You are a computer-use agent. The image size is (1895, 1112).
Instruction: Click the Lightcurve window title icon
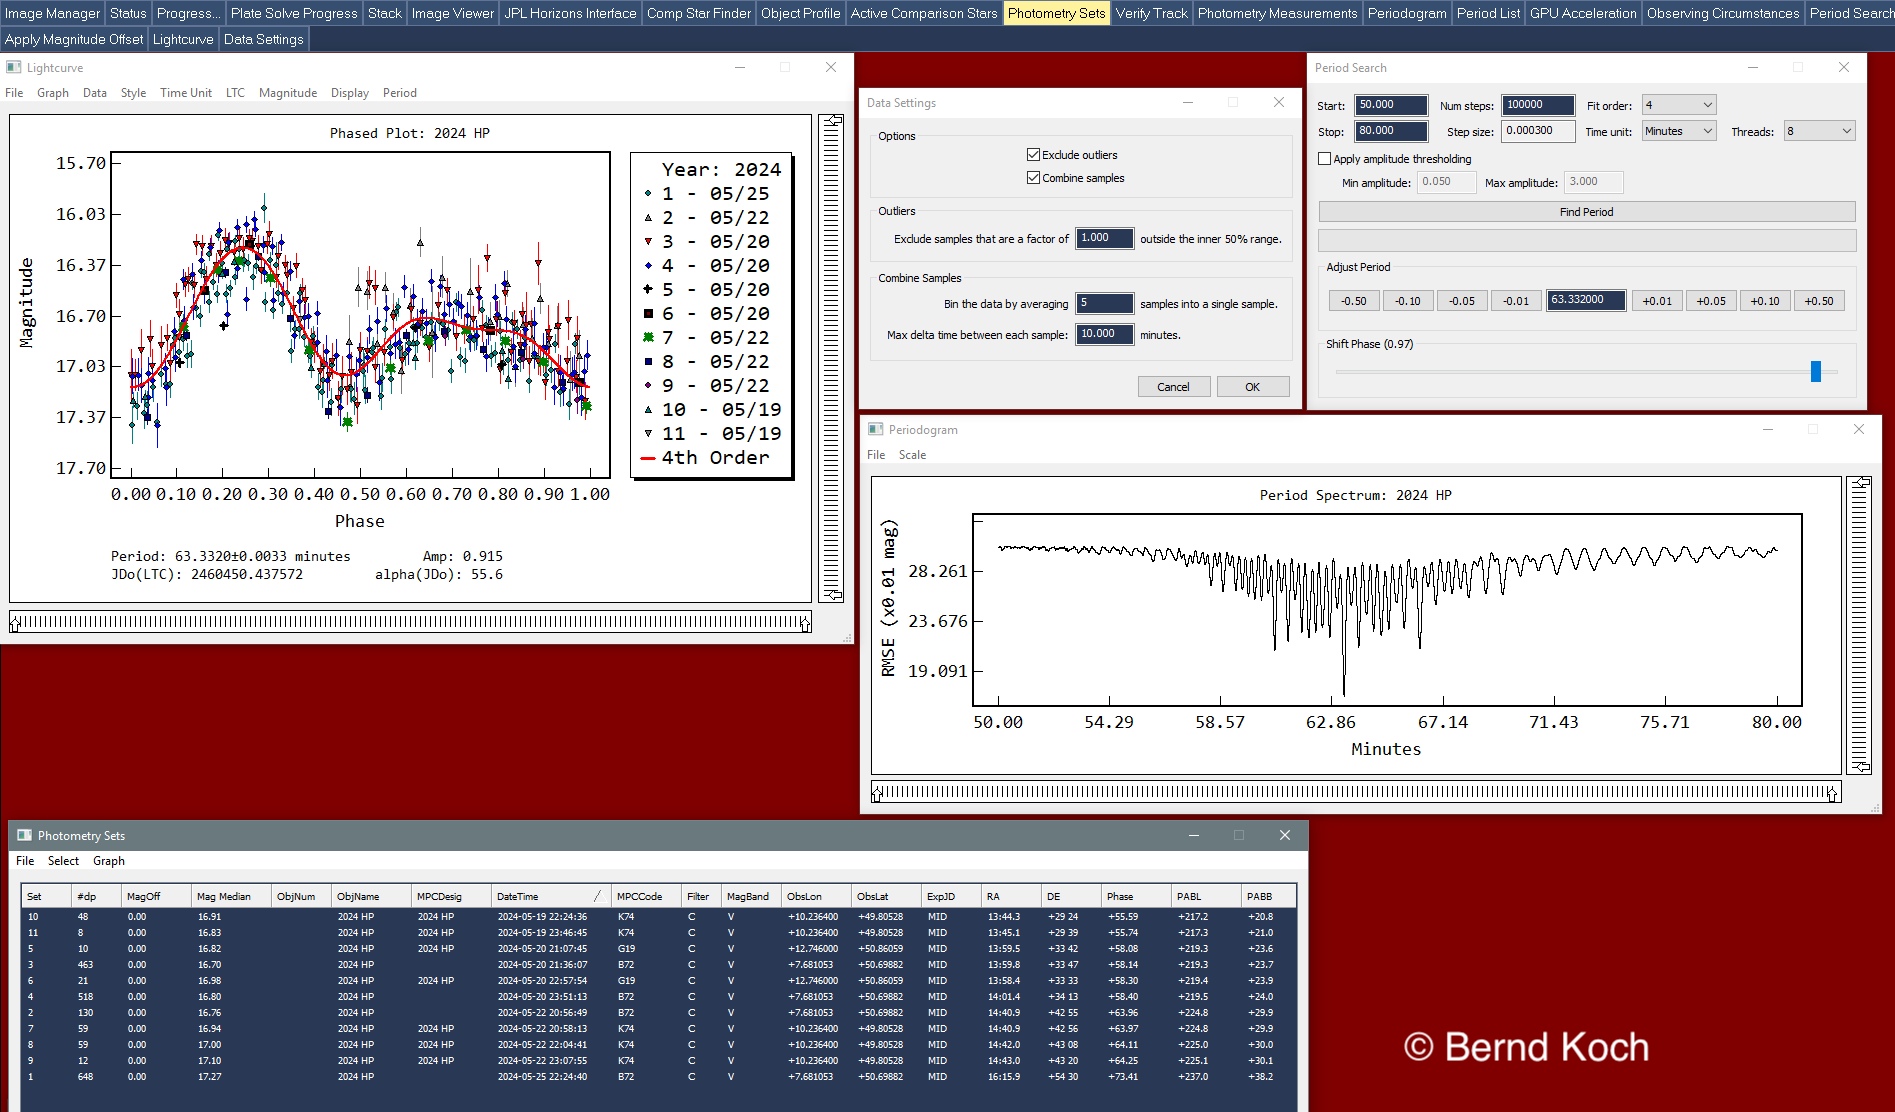tap(14, 67)
